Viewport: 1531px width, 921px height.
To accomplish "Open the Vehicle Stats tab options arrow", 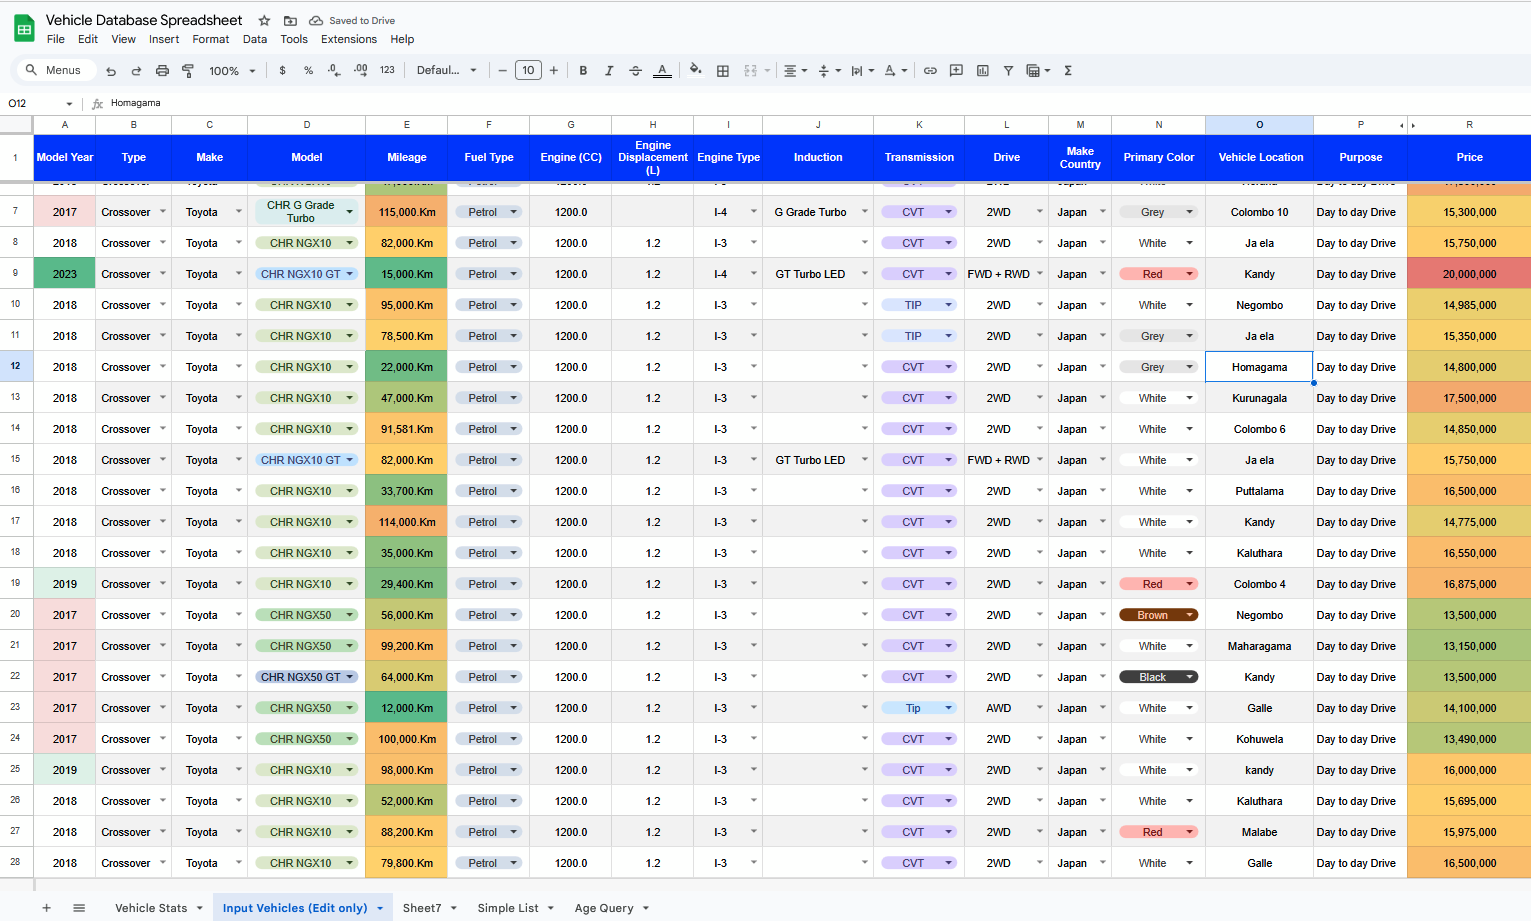I will coord(200,908).
